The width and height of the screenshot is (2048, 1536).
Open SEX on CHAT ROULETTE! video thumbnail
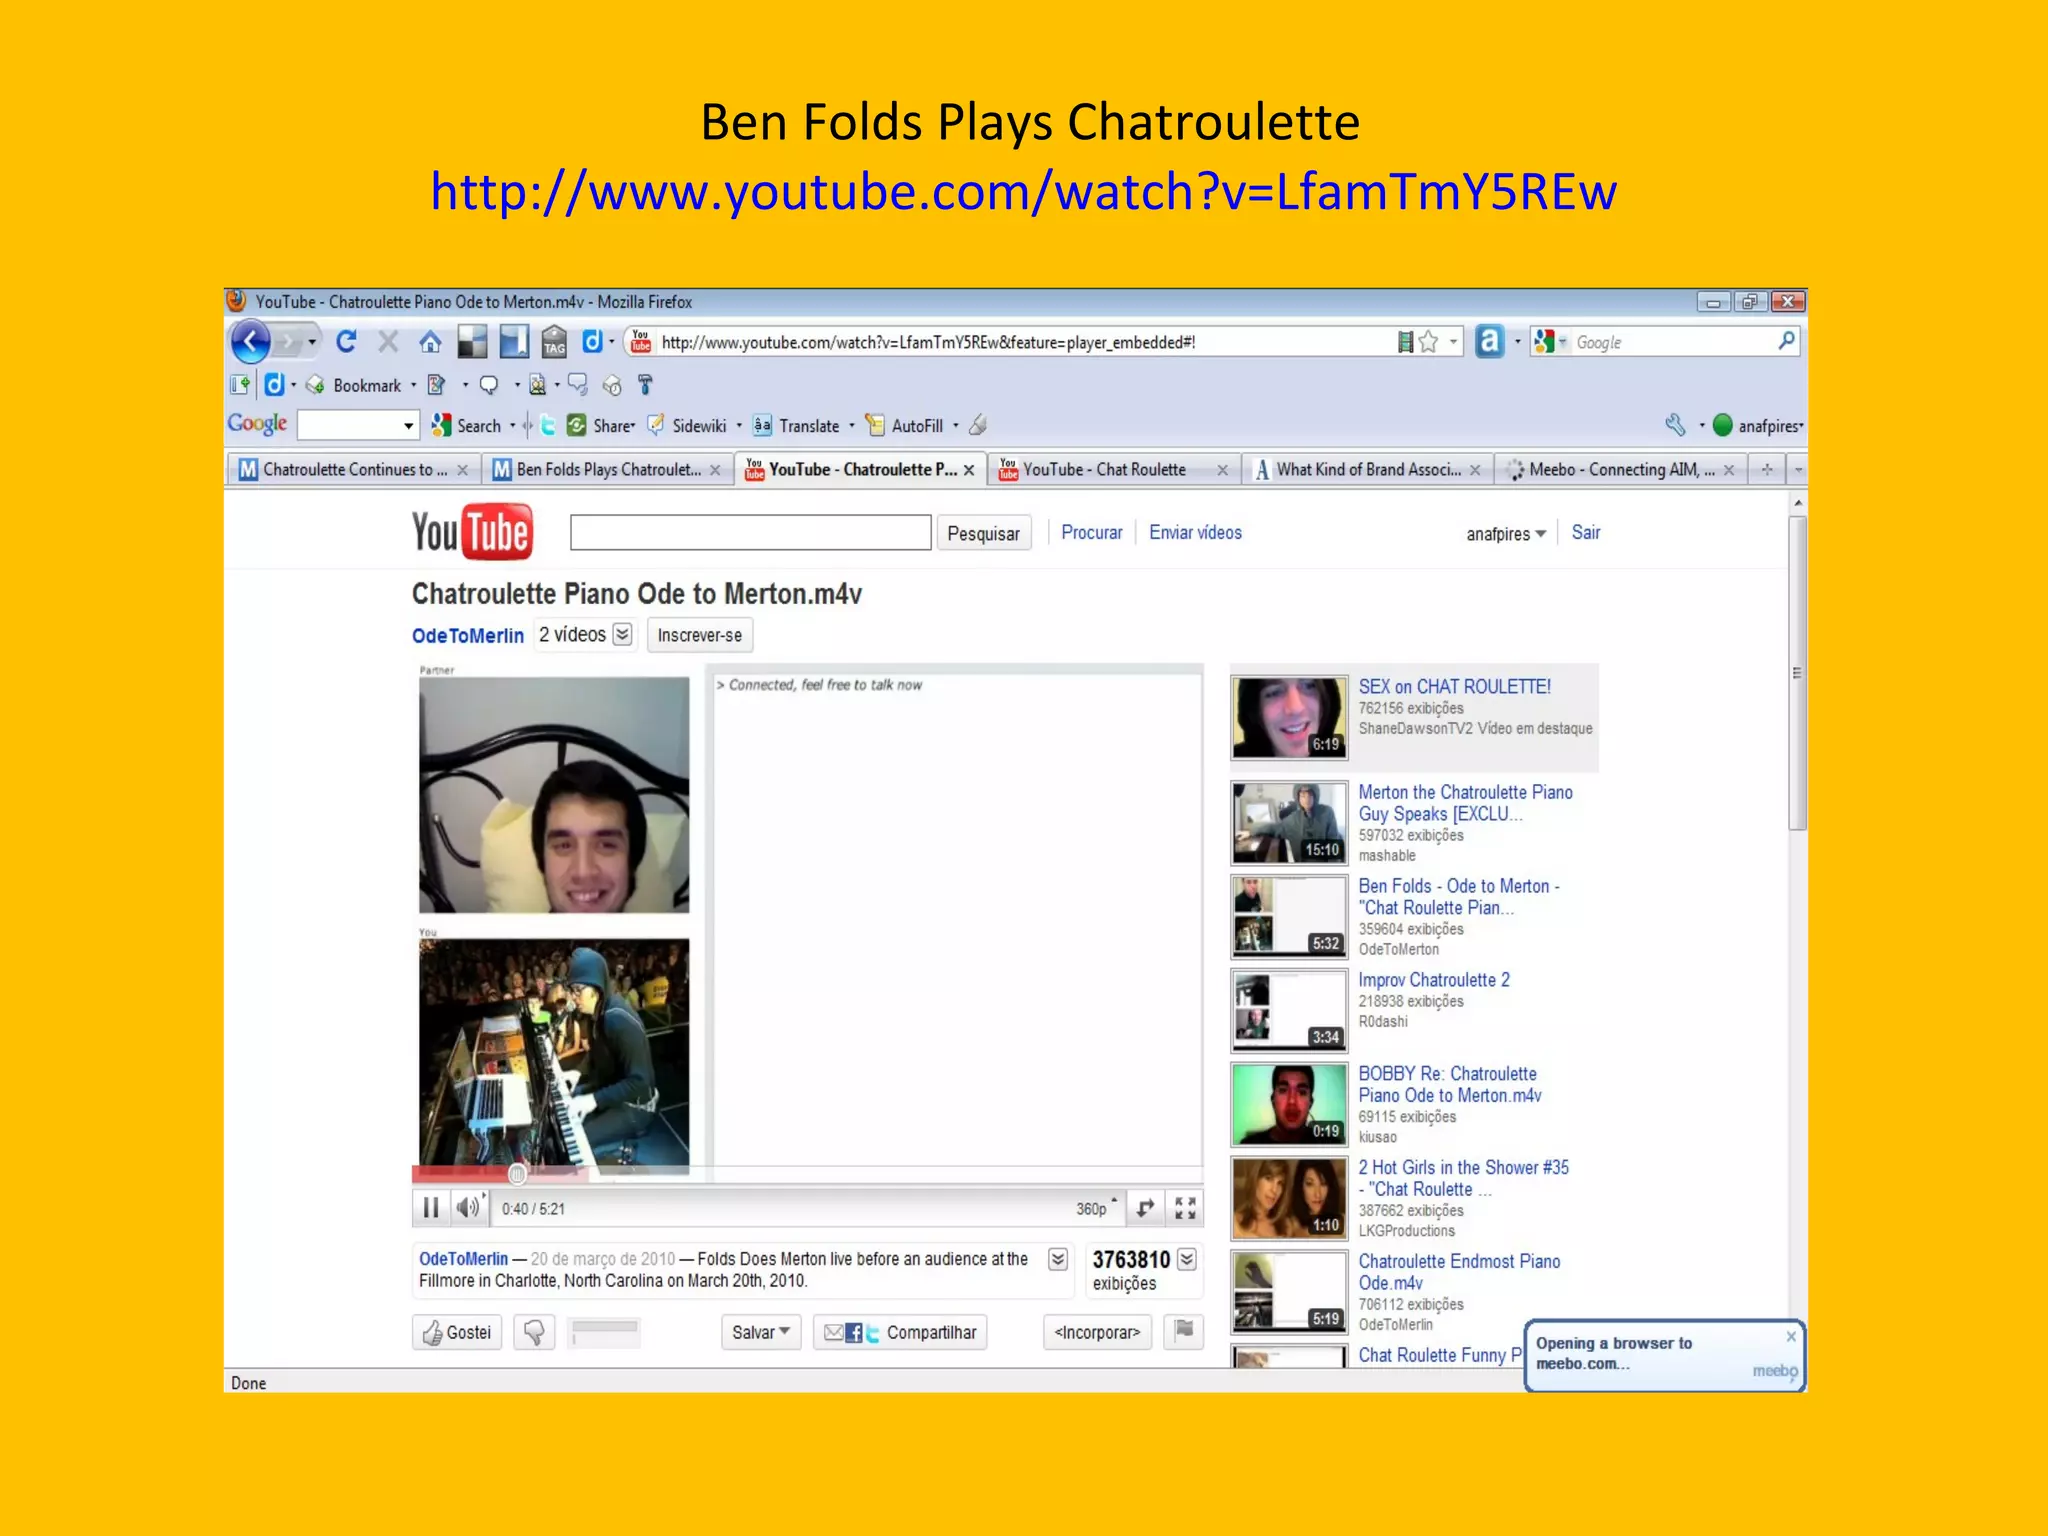pos(1289,718)
